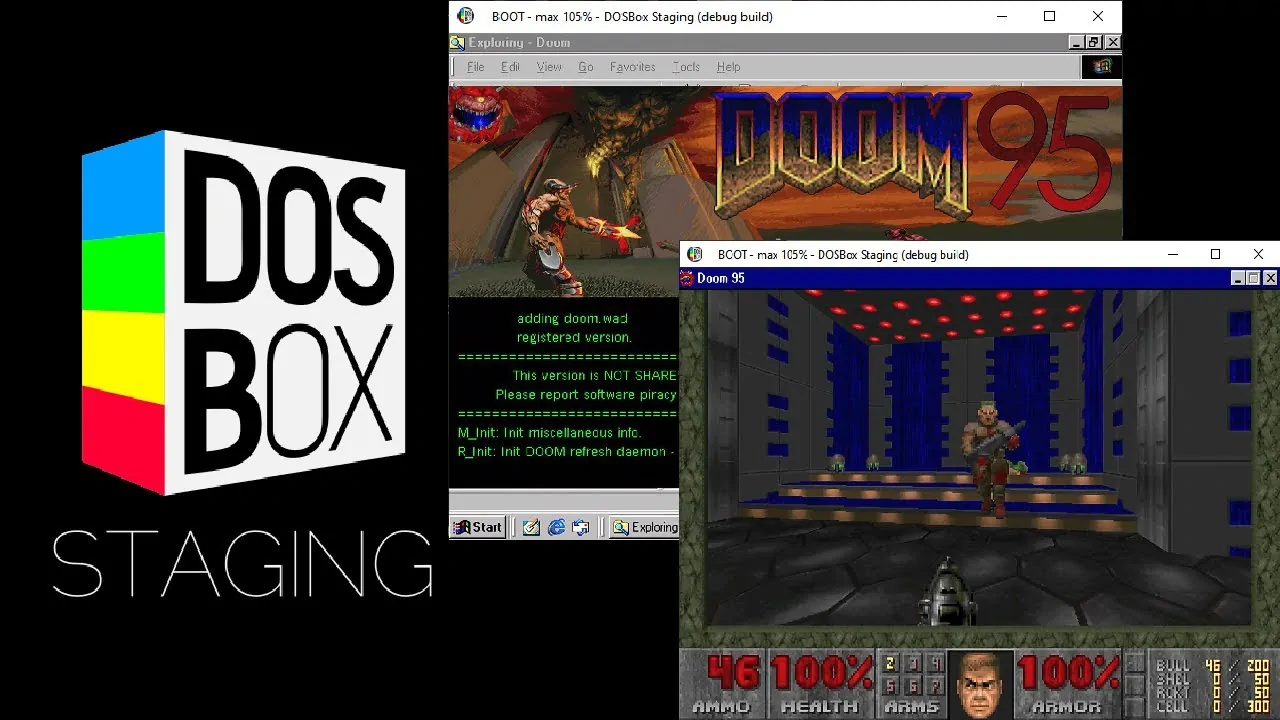Click the Exploring taskbar button

(645, 527)
